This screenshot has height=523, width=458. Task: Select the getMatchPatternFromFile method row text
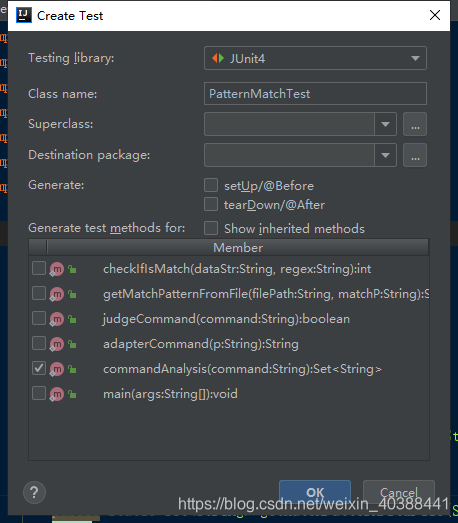(x=266, y=294)
